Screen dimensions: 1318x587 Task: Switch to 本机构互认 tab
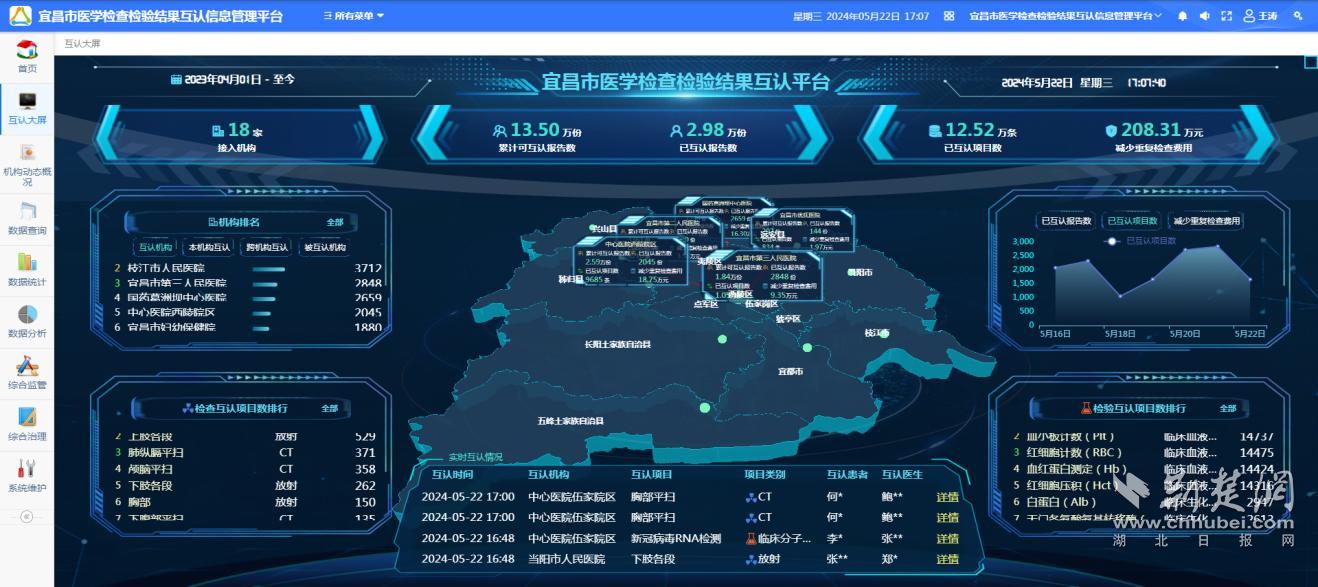(208, 248)
